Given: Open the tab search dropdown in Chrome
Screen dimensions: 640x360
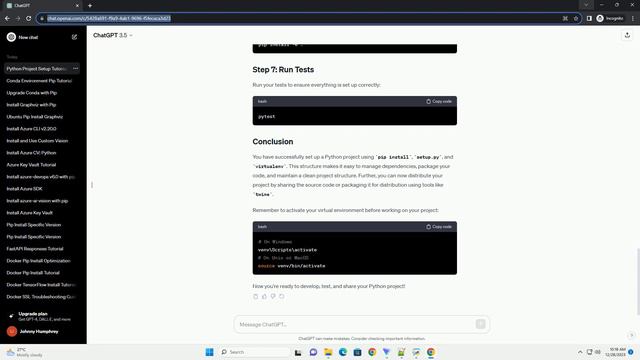Looking at the screenshot, I should (586, 5).
